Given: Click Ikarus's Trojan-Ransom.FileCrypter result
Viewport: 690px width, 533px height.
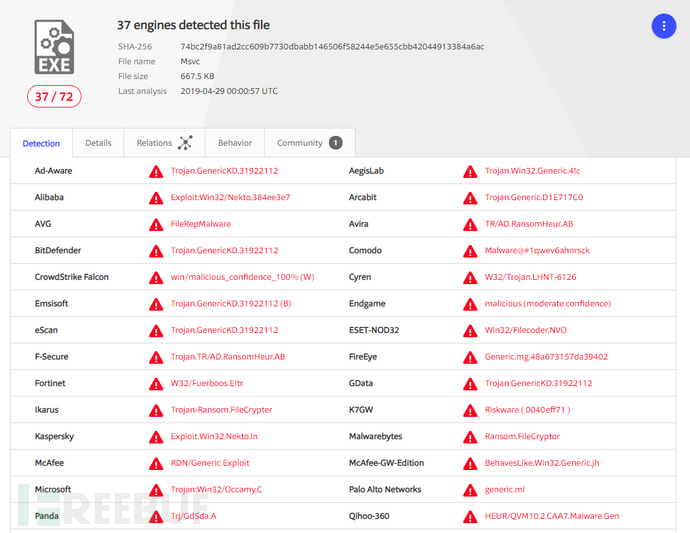Looking at the screenshot, I should [x=221, y=410].
